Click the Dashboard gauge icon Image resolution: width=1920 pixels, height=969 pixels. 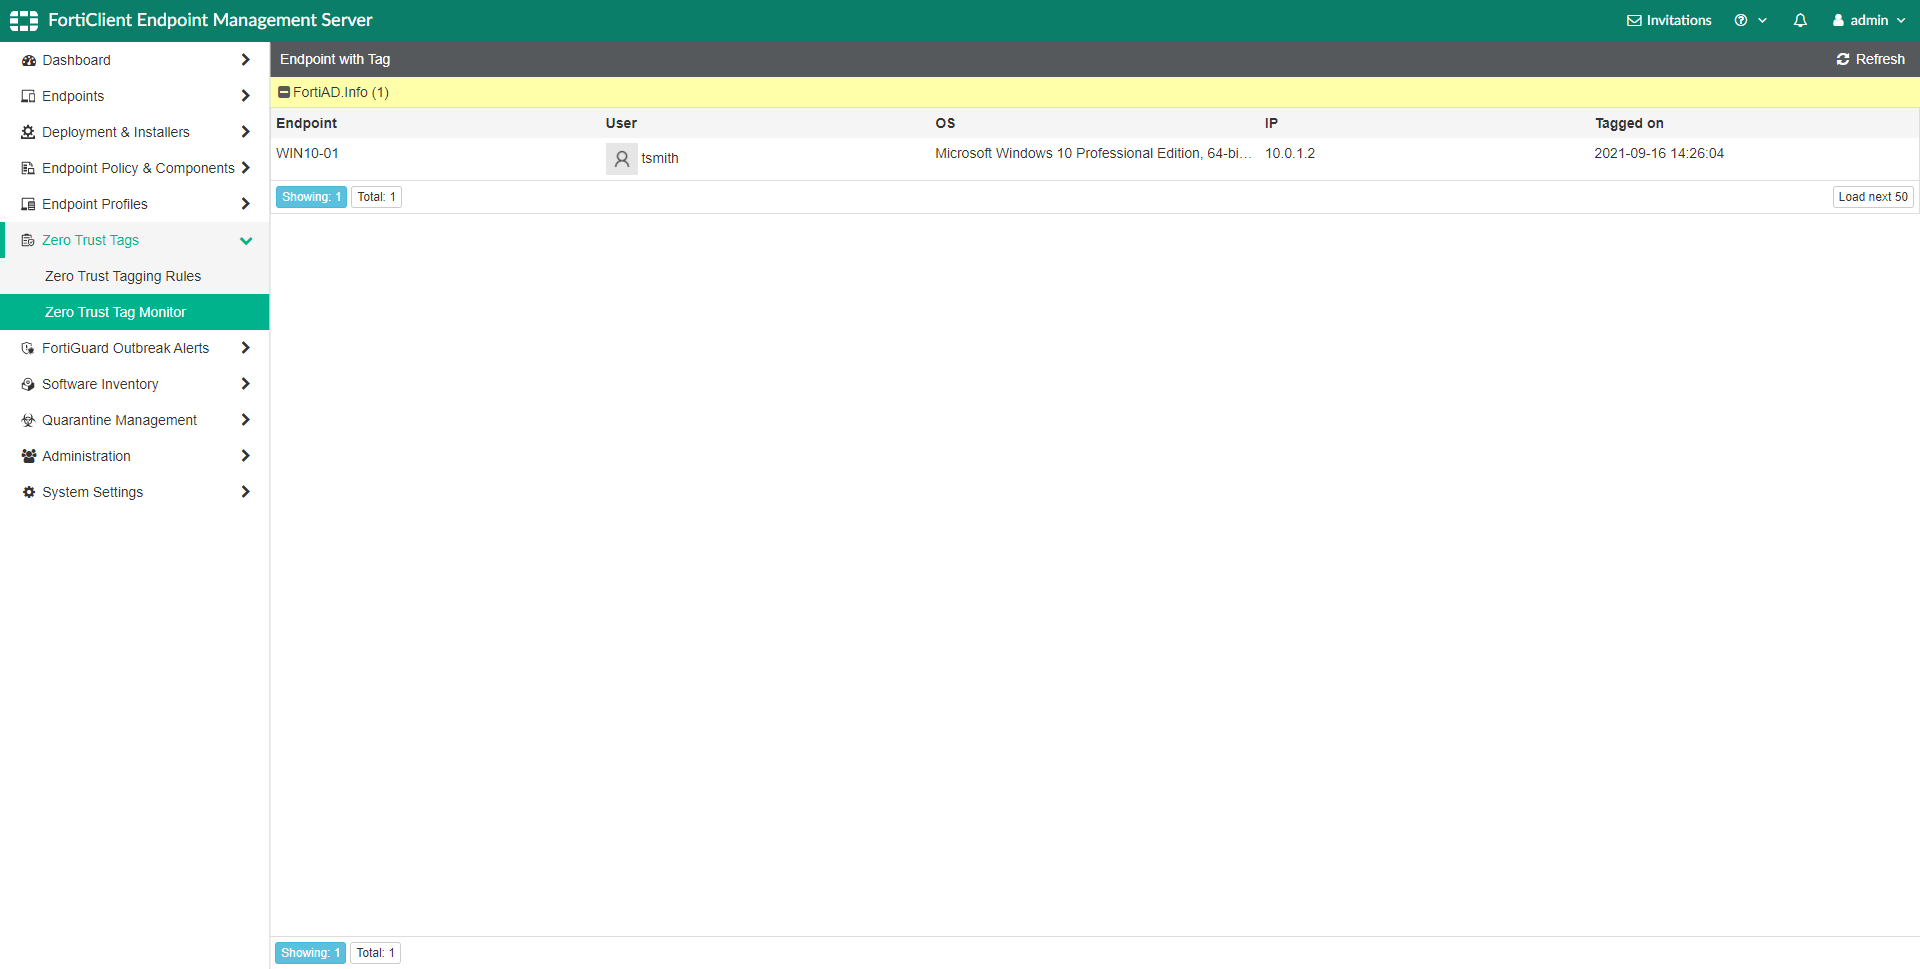click(x=28, y=60)
